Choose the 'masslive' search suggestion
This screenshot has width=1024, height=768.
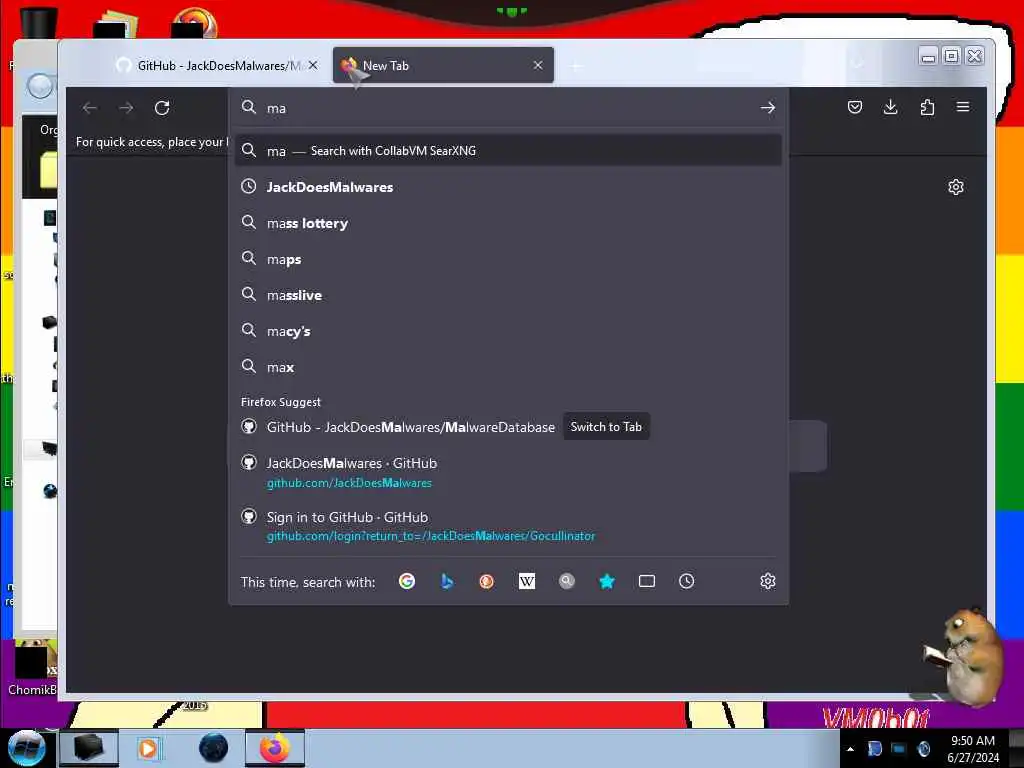[508, 295]
